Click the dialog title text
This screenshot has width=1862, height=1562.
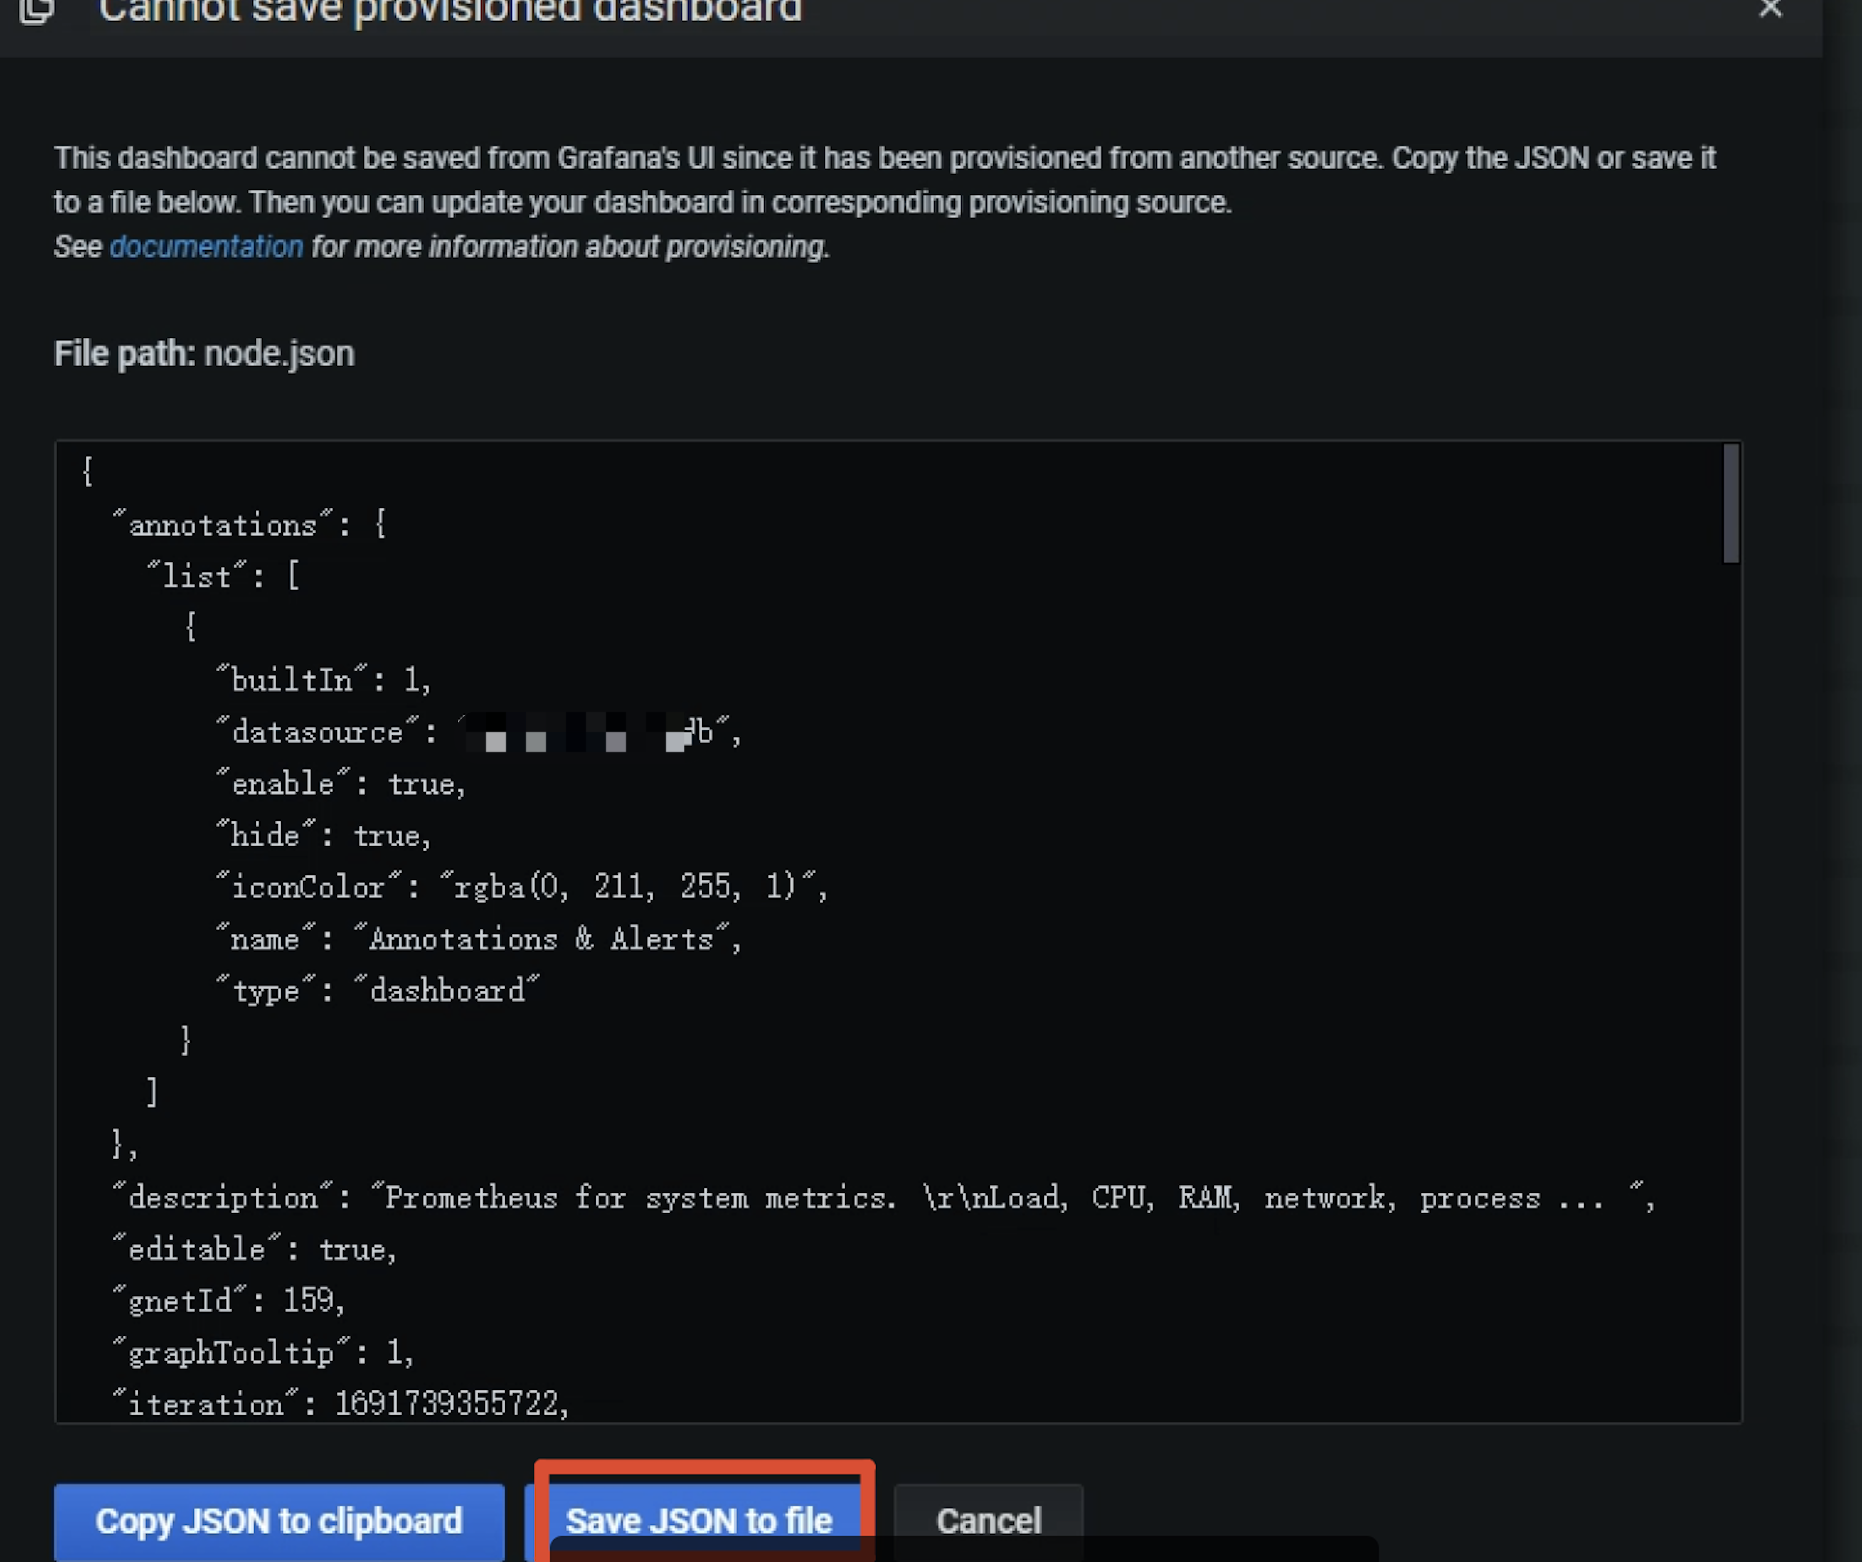(x=450, y=11)
